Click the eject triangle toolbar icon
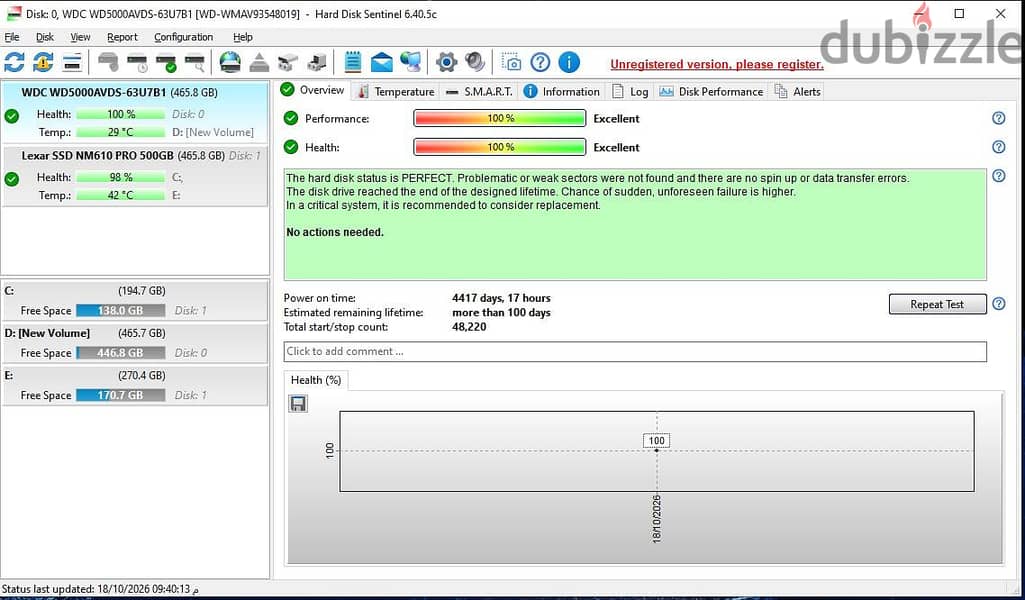 click(260, 63)
